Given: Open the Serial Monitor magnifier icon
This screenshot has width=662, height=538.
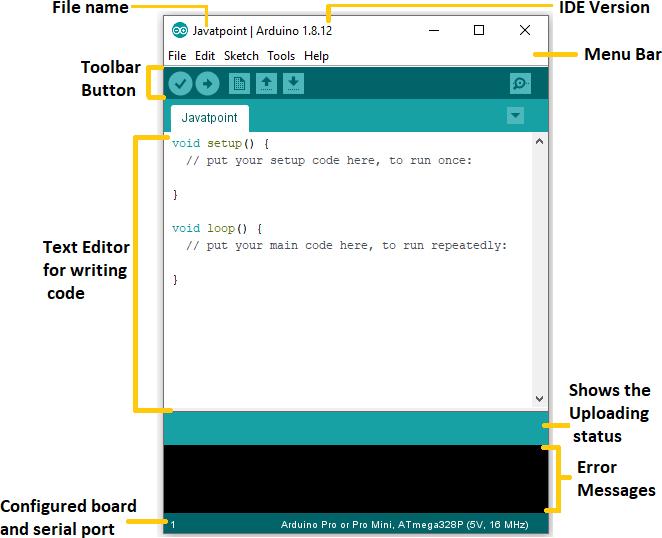Looking at the screenshot, I should coord(520,84).
